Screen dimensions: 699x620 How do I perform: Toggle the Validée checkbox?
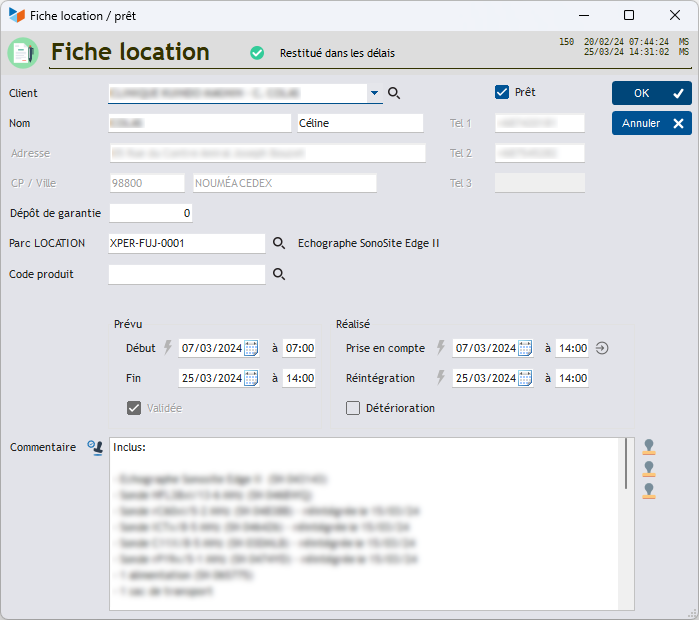(x=134, y=408)
